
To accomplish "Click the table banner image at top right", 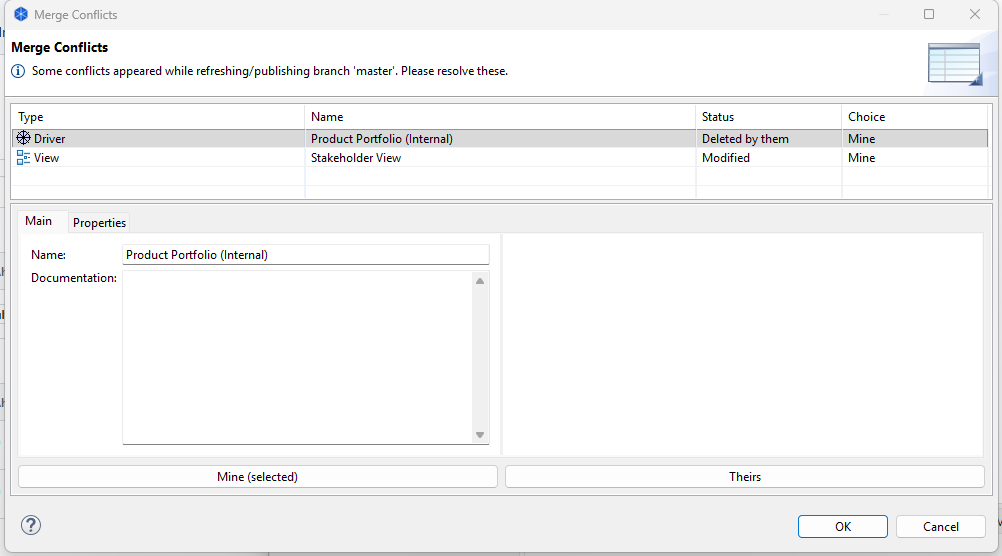I will 954,64.
